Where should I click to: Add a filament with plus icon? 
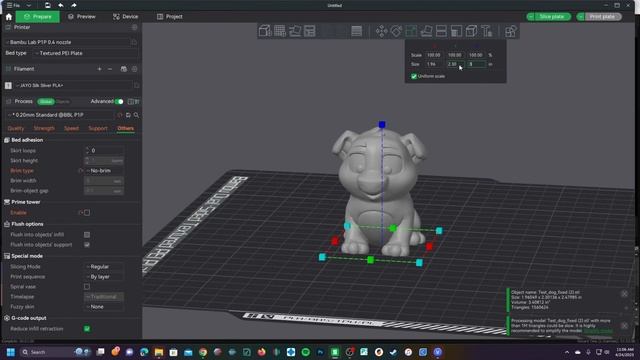coord(99,69)
